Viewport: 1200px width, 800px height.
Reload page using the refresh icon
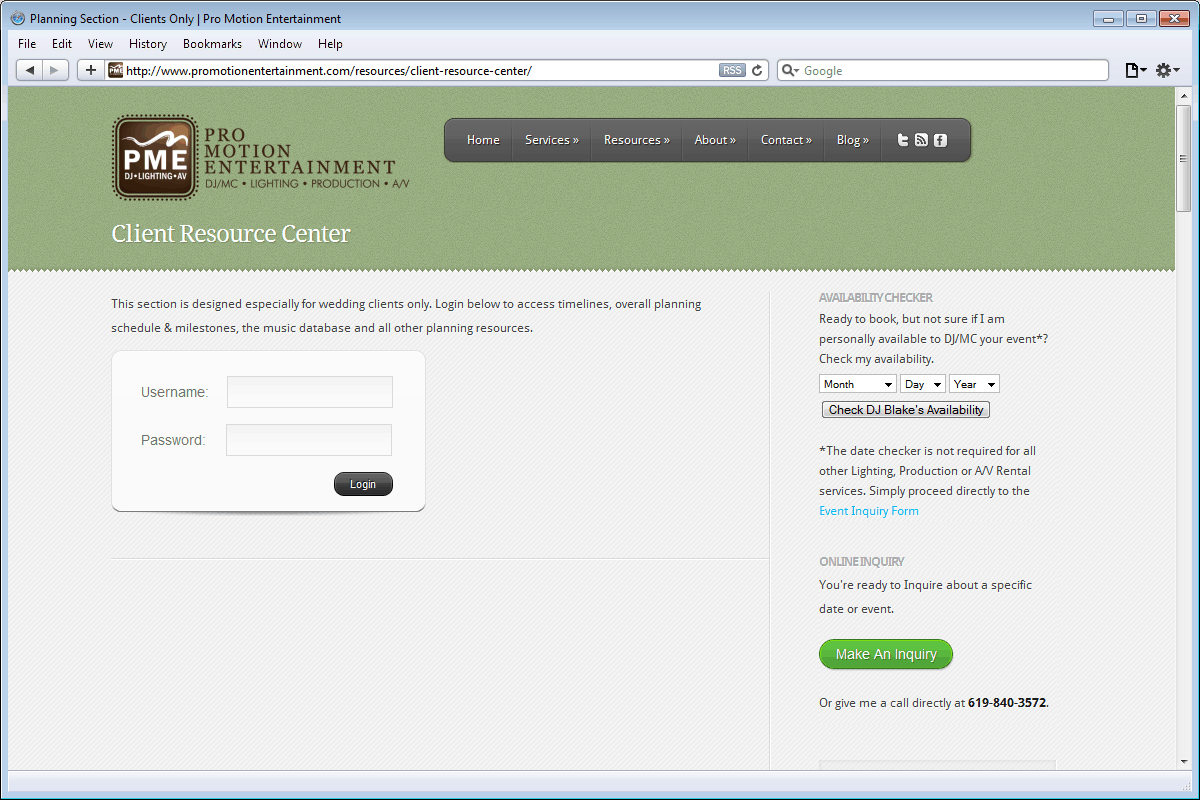(x=758, y=70)
